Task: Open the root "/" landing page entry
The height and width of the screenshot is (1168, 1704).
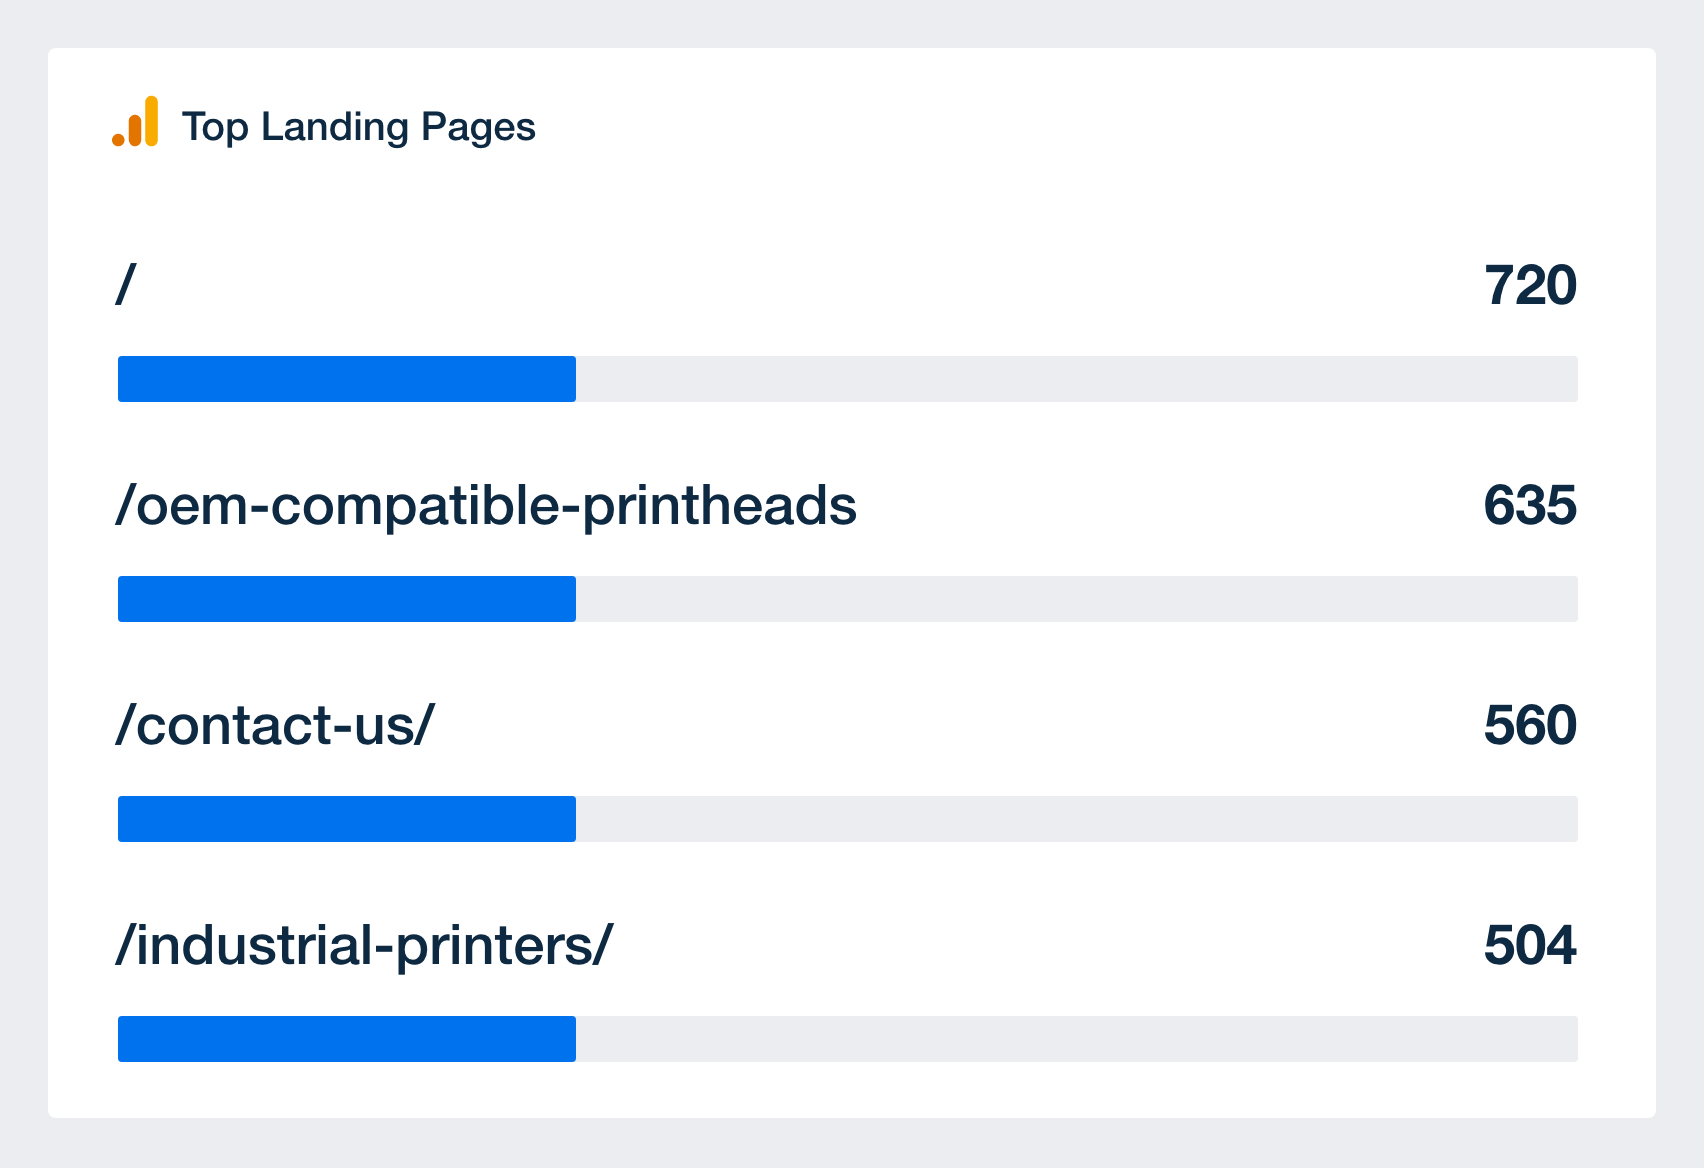Action: 126,285
